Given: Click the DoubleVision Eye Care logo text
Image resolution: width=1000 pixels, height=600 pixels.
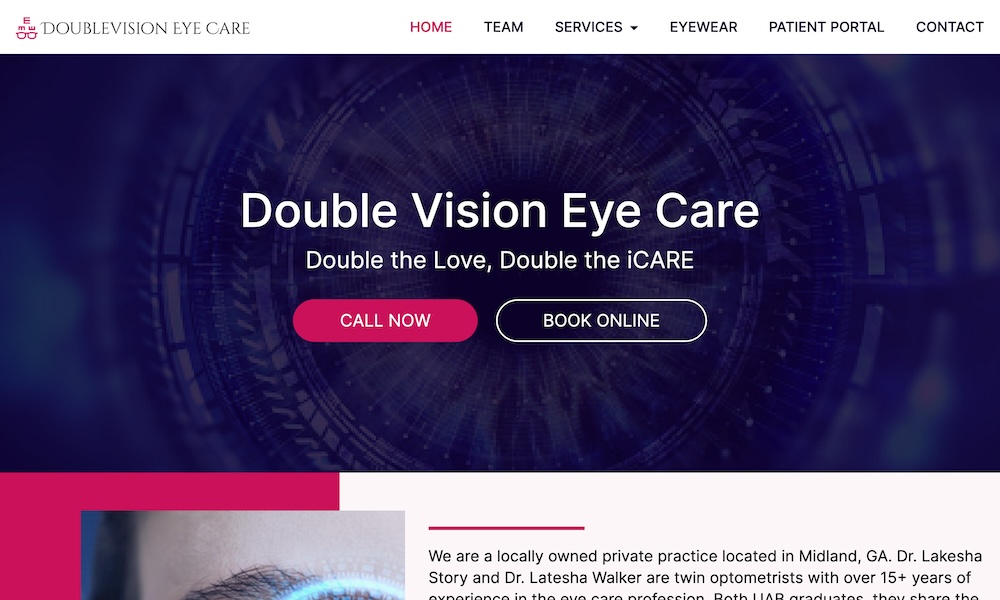Looking at the screenshot, I should (145, 28).
